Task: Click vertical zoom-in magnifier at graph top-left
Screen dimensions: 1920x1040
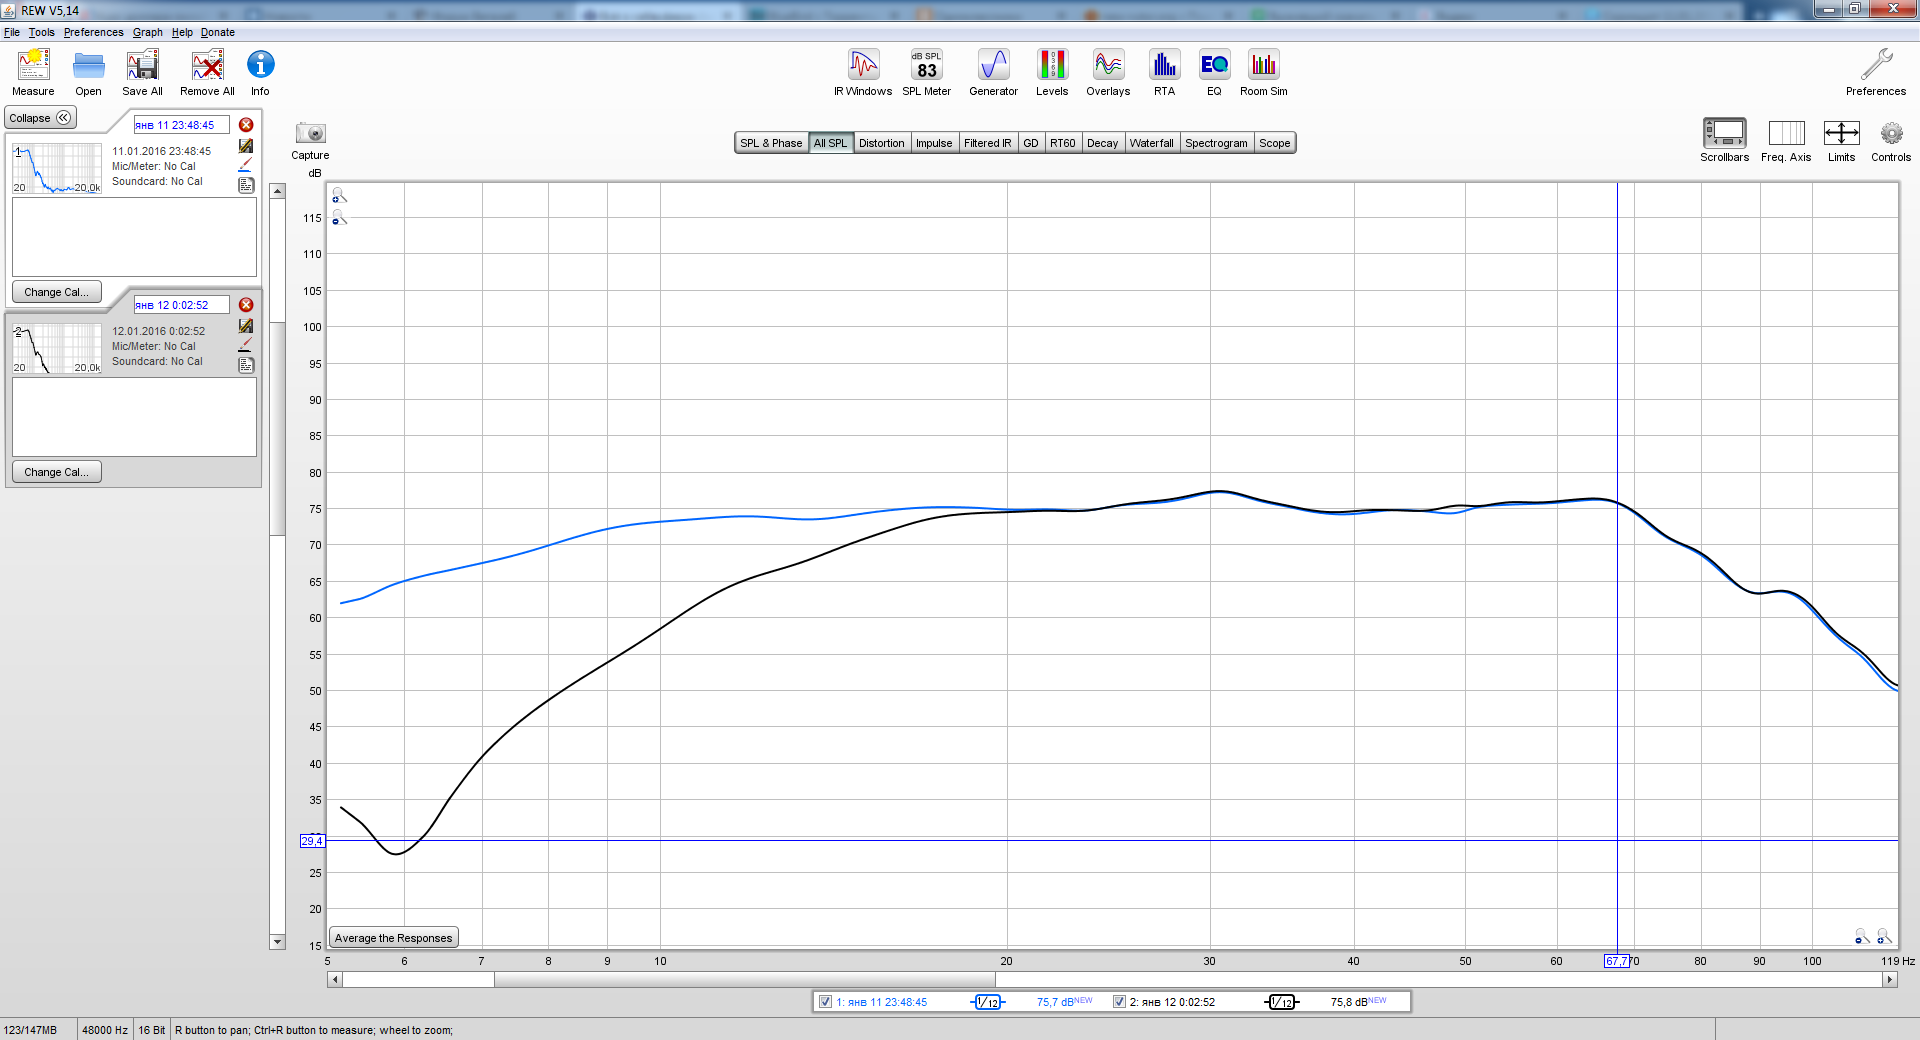Action: tap(339, 195)
